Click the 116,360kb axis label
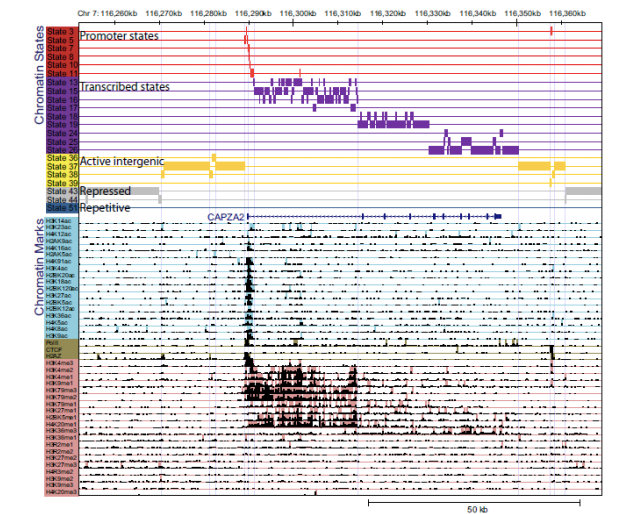This screenshot has width=627, height=514. (x=567, y=13)
